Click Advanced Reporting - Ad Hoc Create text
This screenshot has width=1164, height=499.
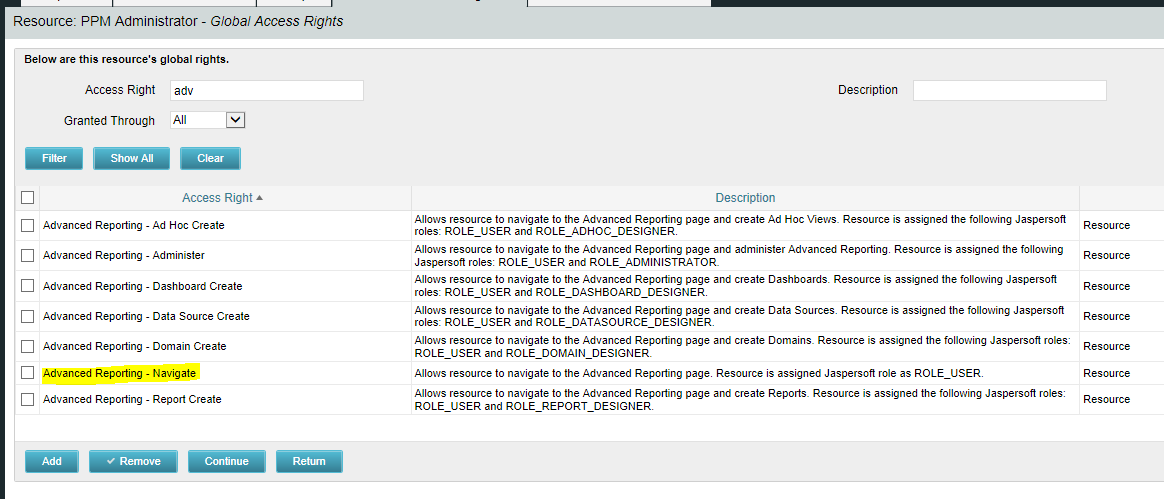coord(134,225)
